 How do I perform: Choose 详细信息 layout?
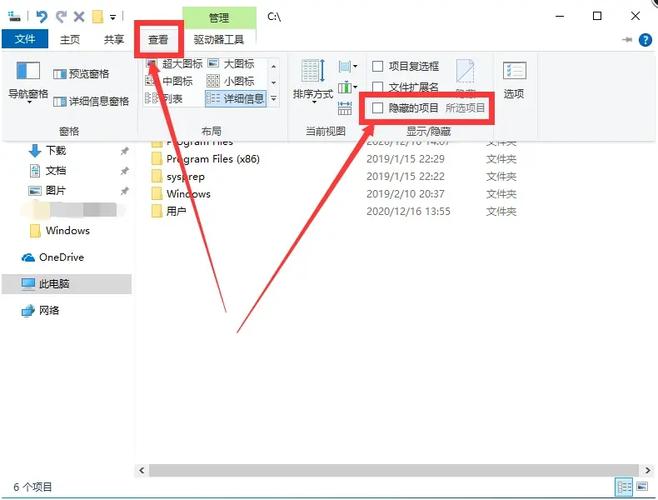[235, 98]
